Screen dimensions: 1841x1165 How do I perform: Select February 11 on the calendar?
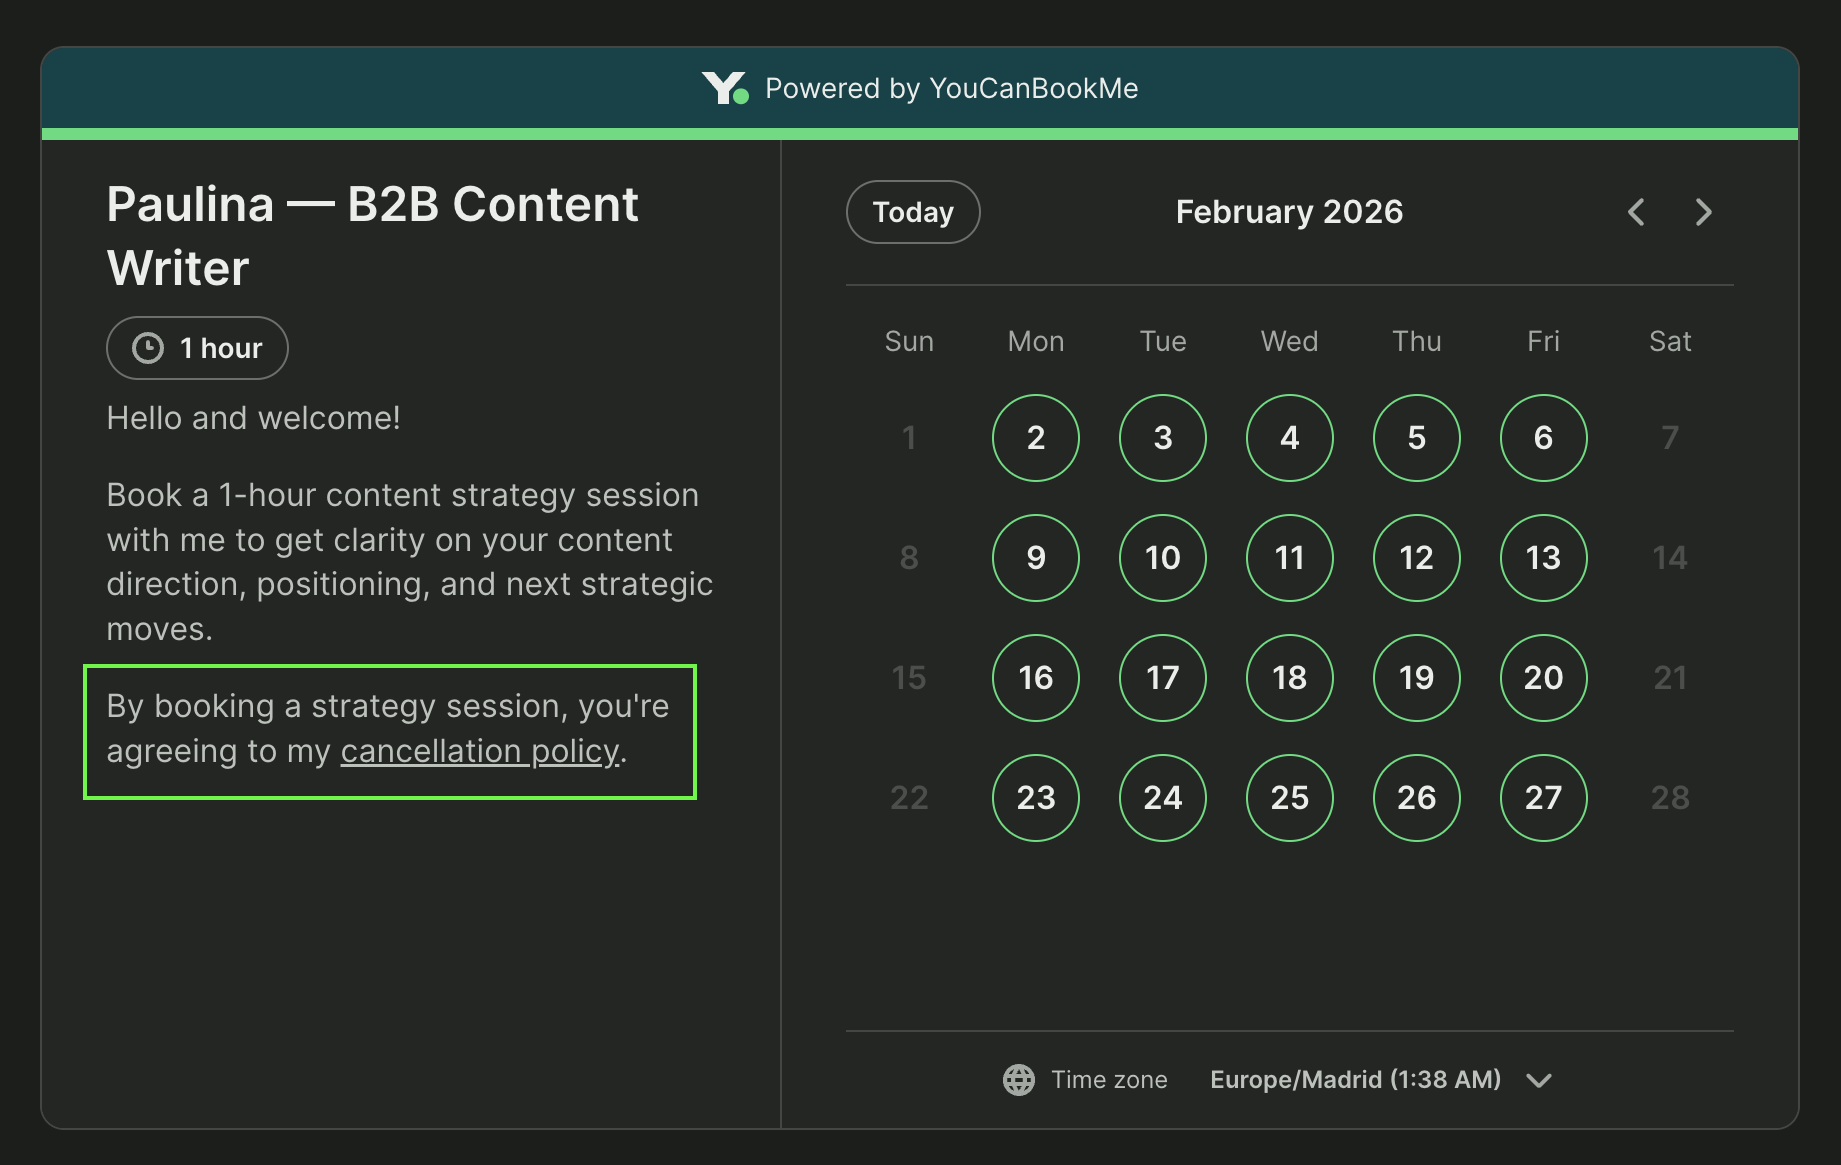point(1289,558)
